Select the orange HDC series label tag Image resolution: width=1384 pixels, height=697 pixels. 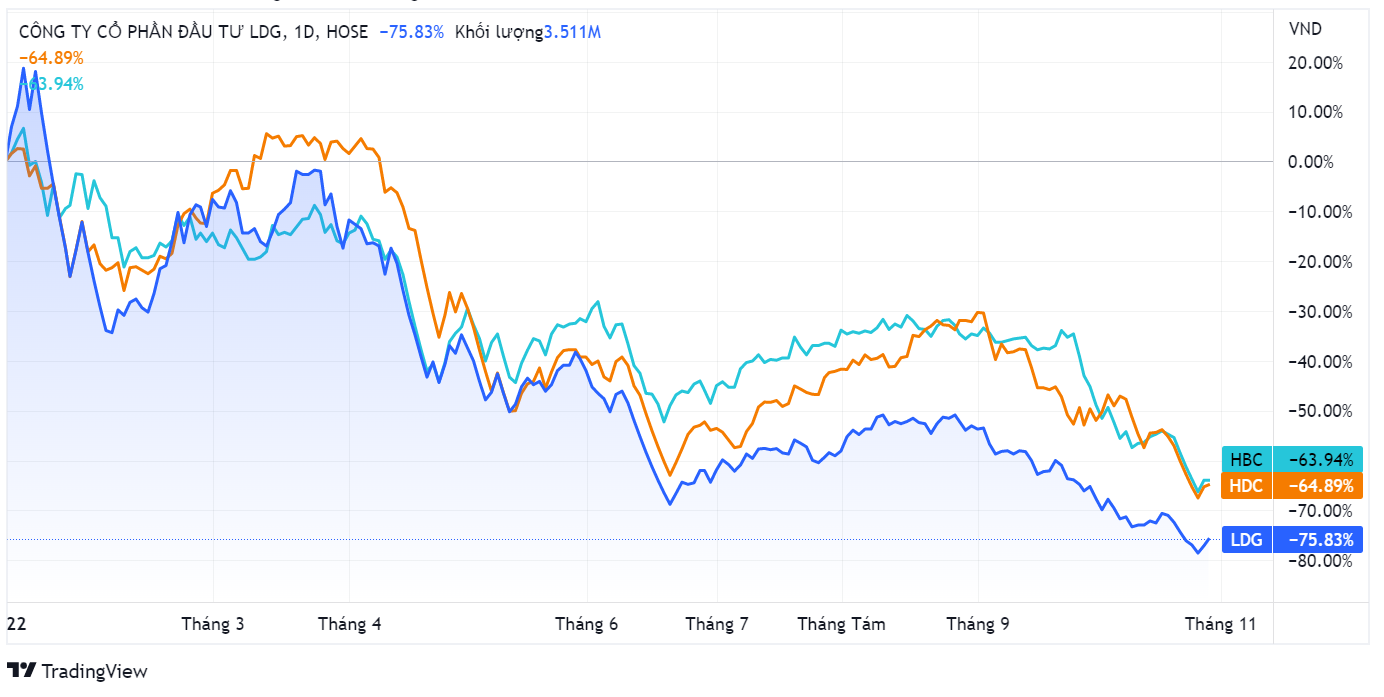pos(1246,486)
